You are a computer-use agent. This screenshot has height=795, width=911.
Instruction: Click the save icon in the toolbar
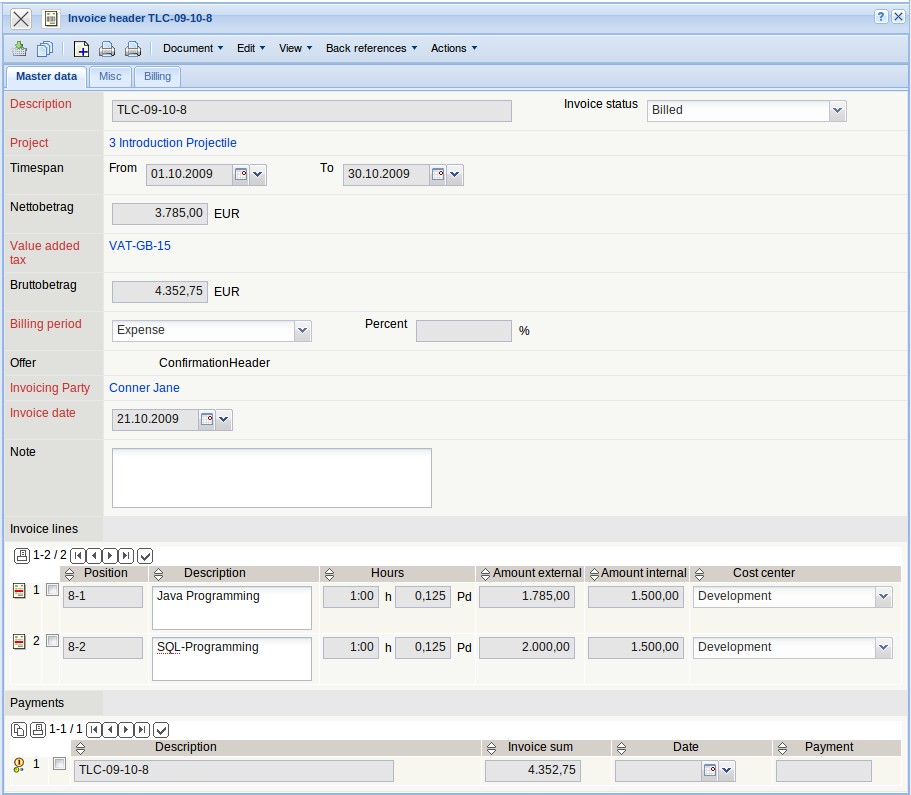[x=20, y=48]
